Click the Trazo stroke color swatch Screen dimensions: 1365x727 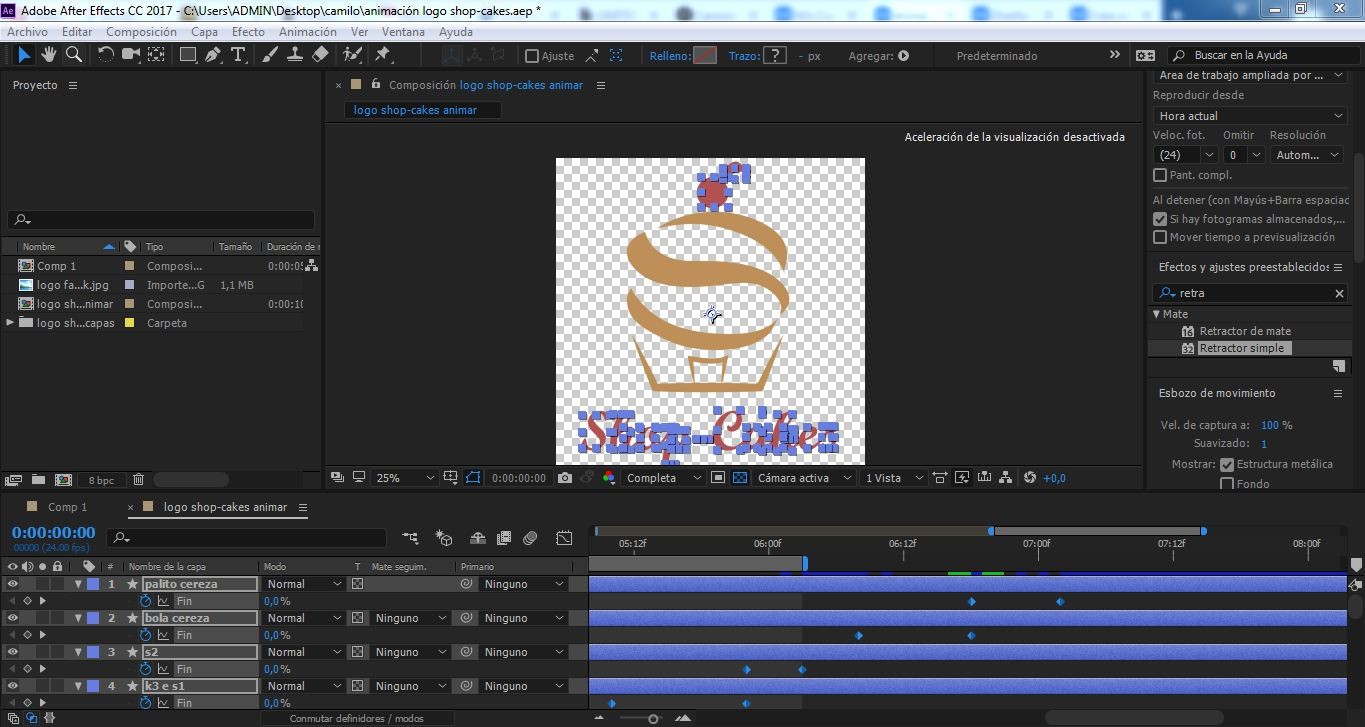774,56
